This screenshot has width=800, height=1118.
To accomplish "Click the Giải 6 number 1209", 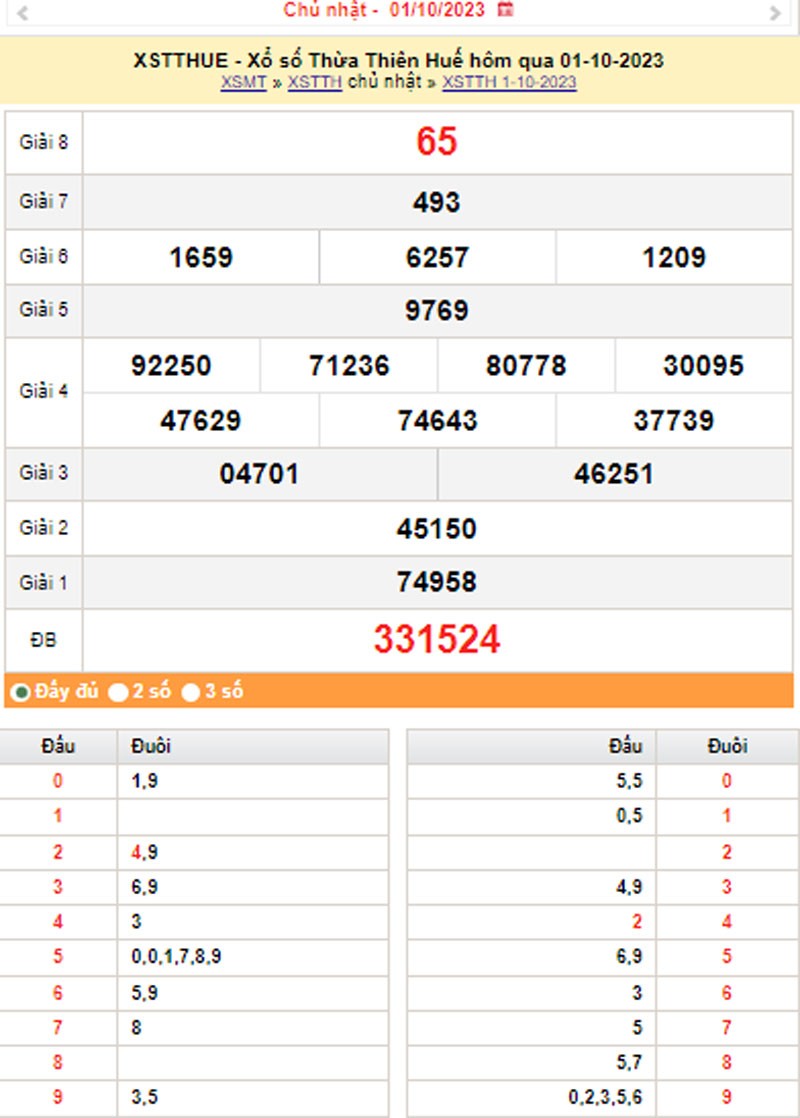I will [x=674, y=257].
